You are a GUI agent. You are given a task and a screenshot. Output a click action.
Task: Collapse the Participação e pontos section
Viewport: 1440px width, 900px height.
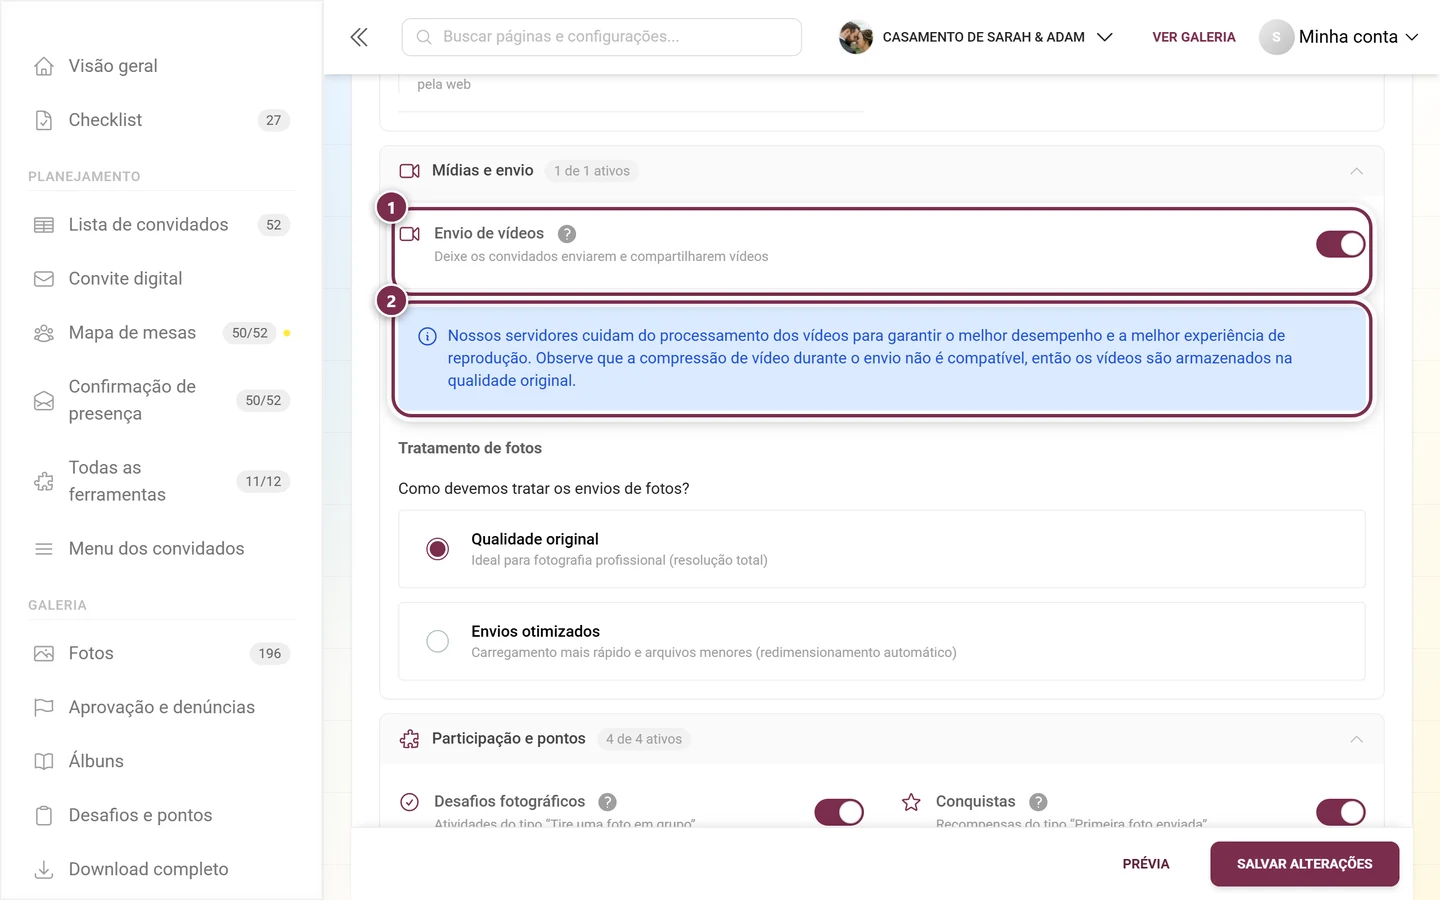1356,739
